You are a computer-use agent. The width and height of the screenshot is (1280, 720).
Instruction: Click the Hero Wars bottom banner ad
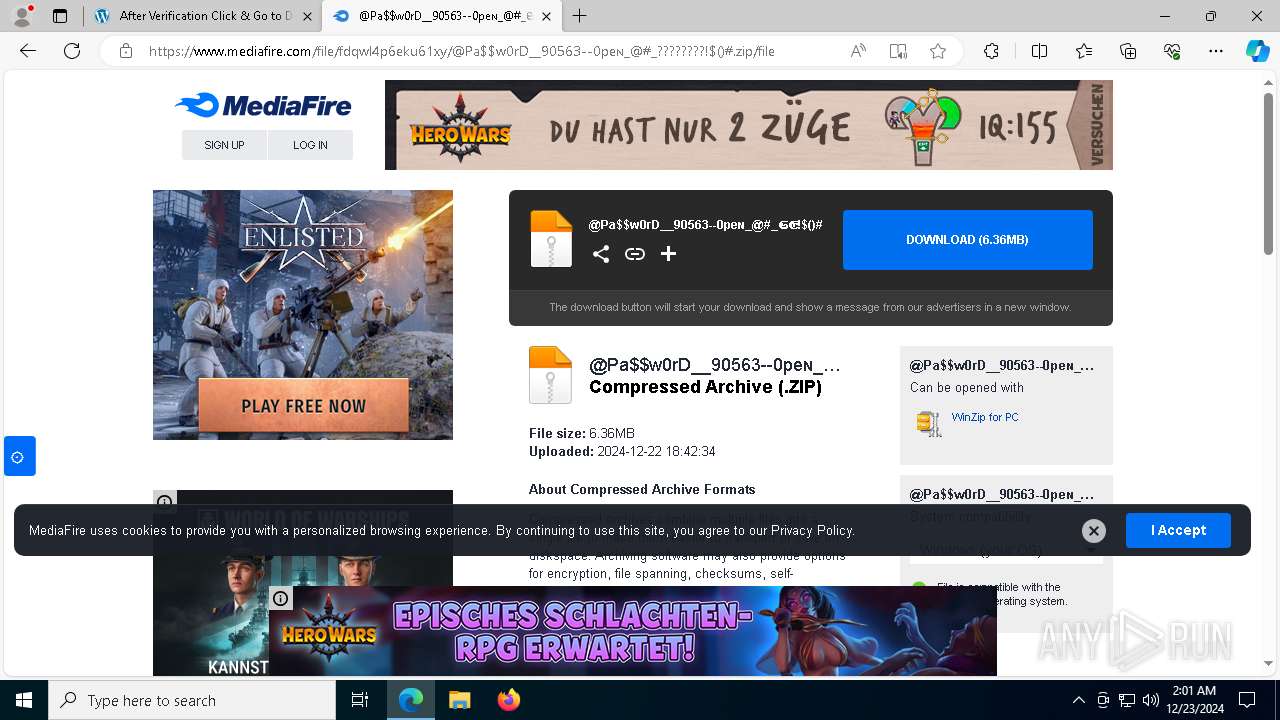pyautogui.click(x=633, y=631)
